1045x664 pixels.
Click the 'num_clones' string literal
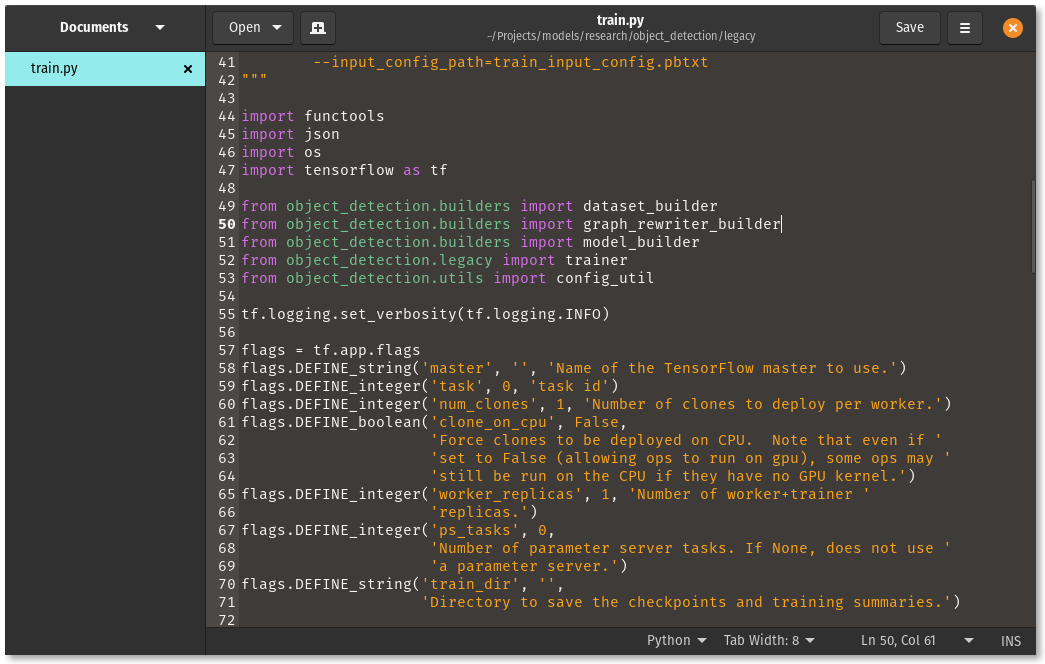pyautogui.click(x=483, y=404)
